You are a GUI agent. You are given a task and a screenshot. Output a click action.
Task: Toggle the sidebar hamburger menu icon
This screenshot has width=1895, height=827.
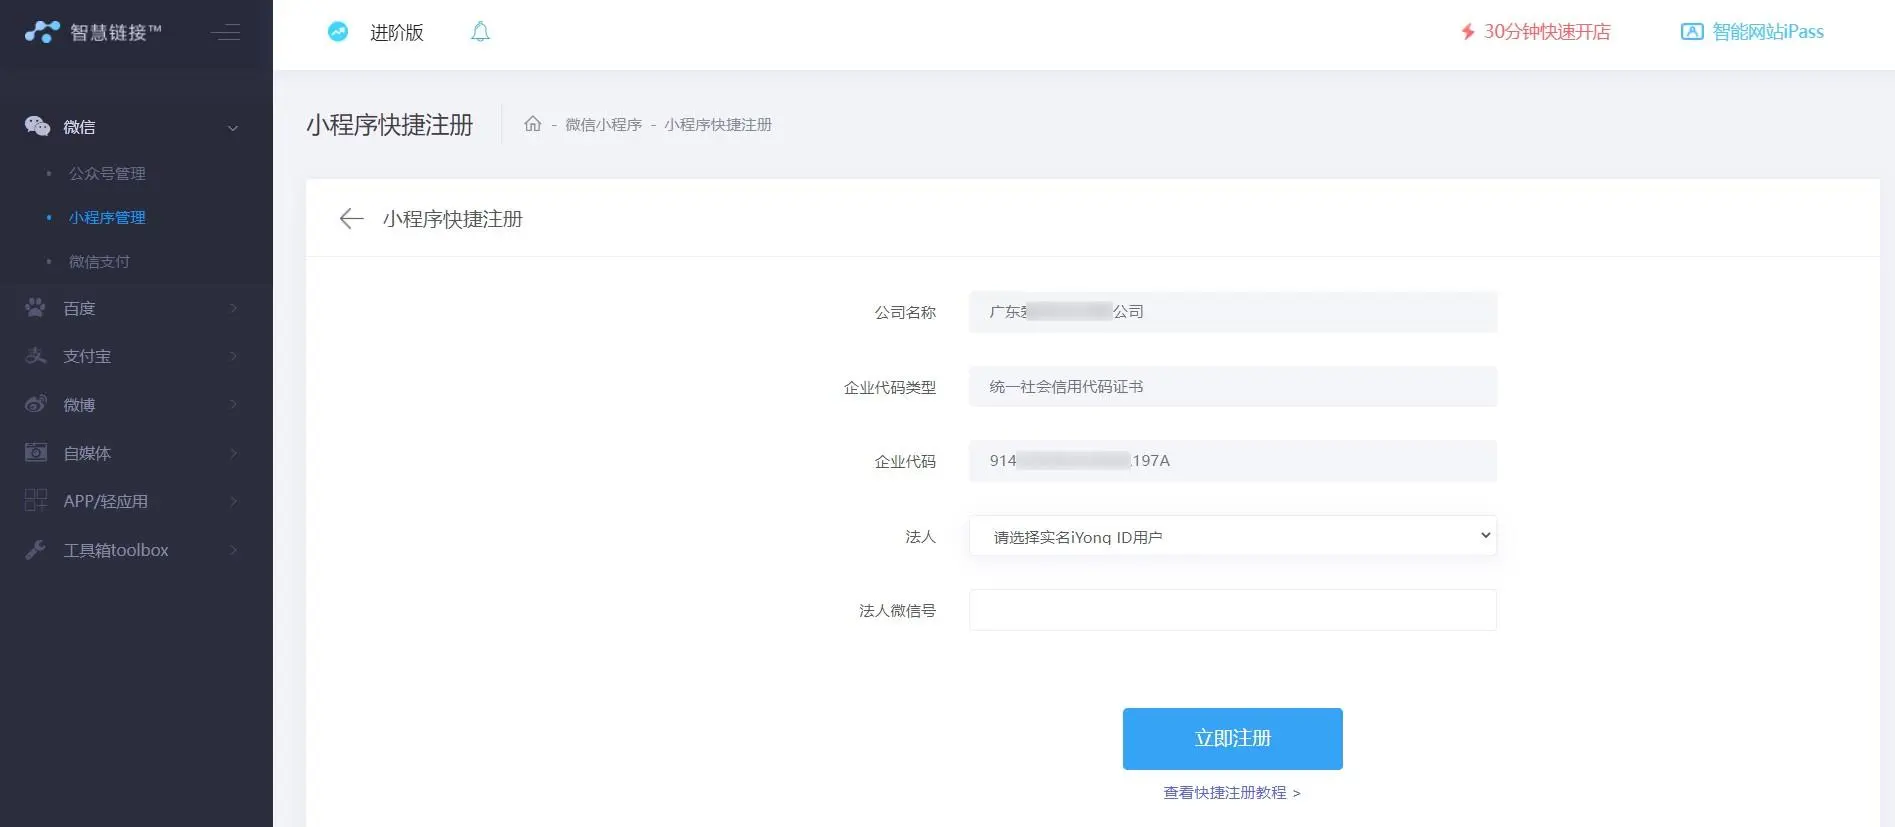point(226,32)
